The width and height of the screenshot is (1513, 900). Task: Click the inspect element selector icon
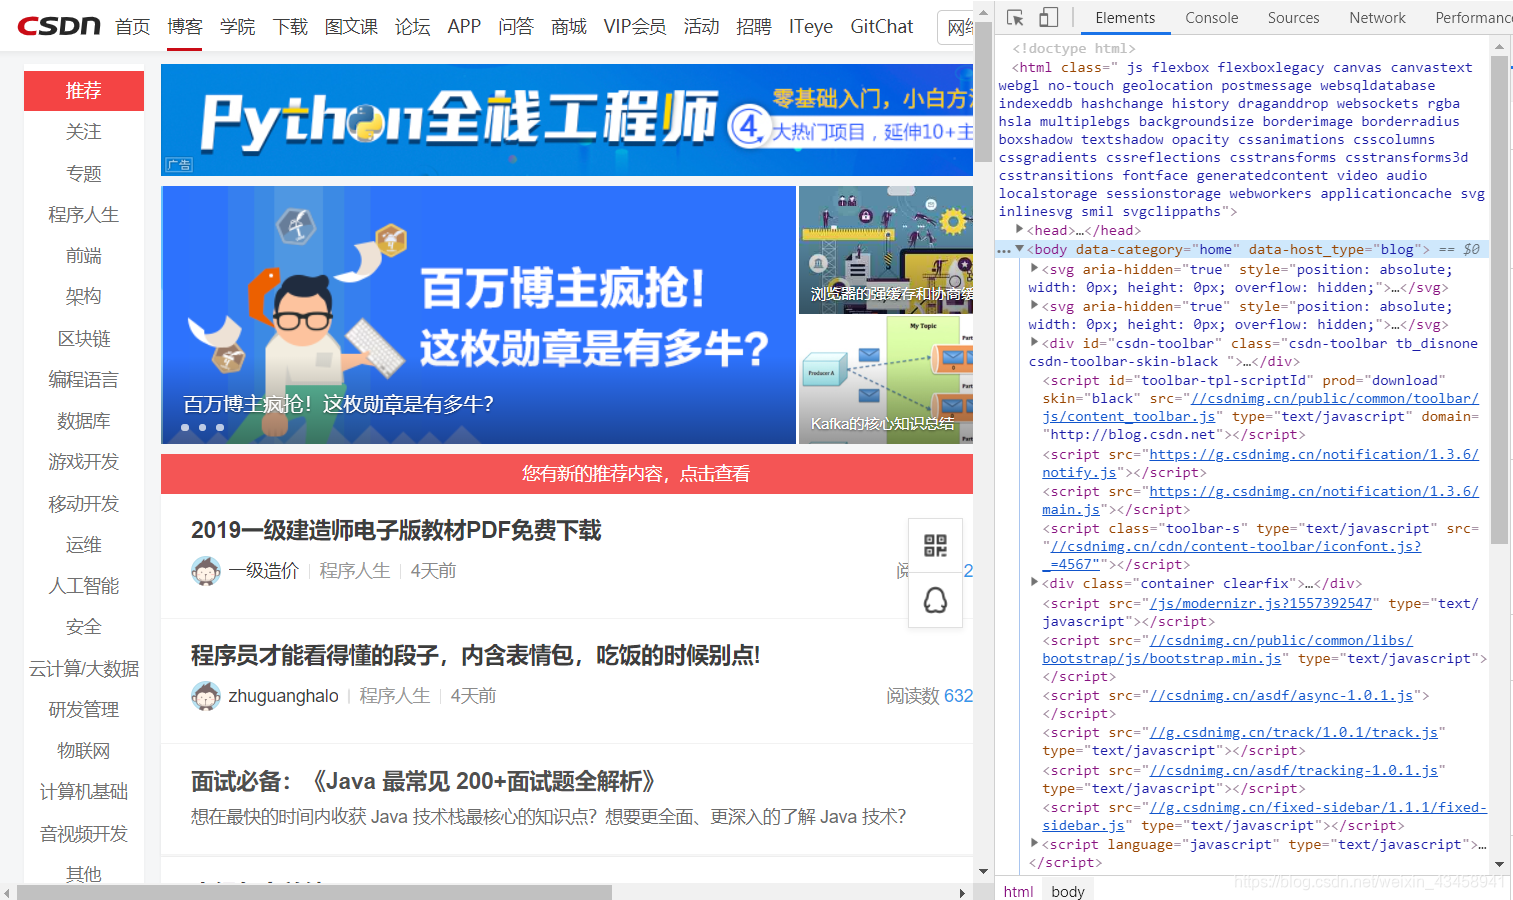coord(1015,18)
